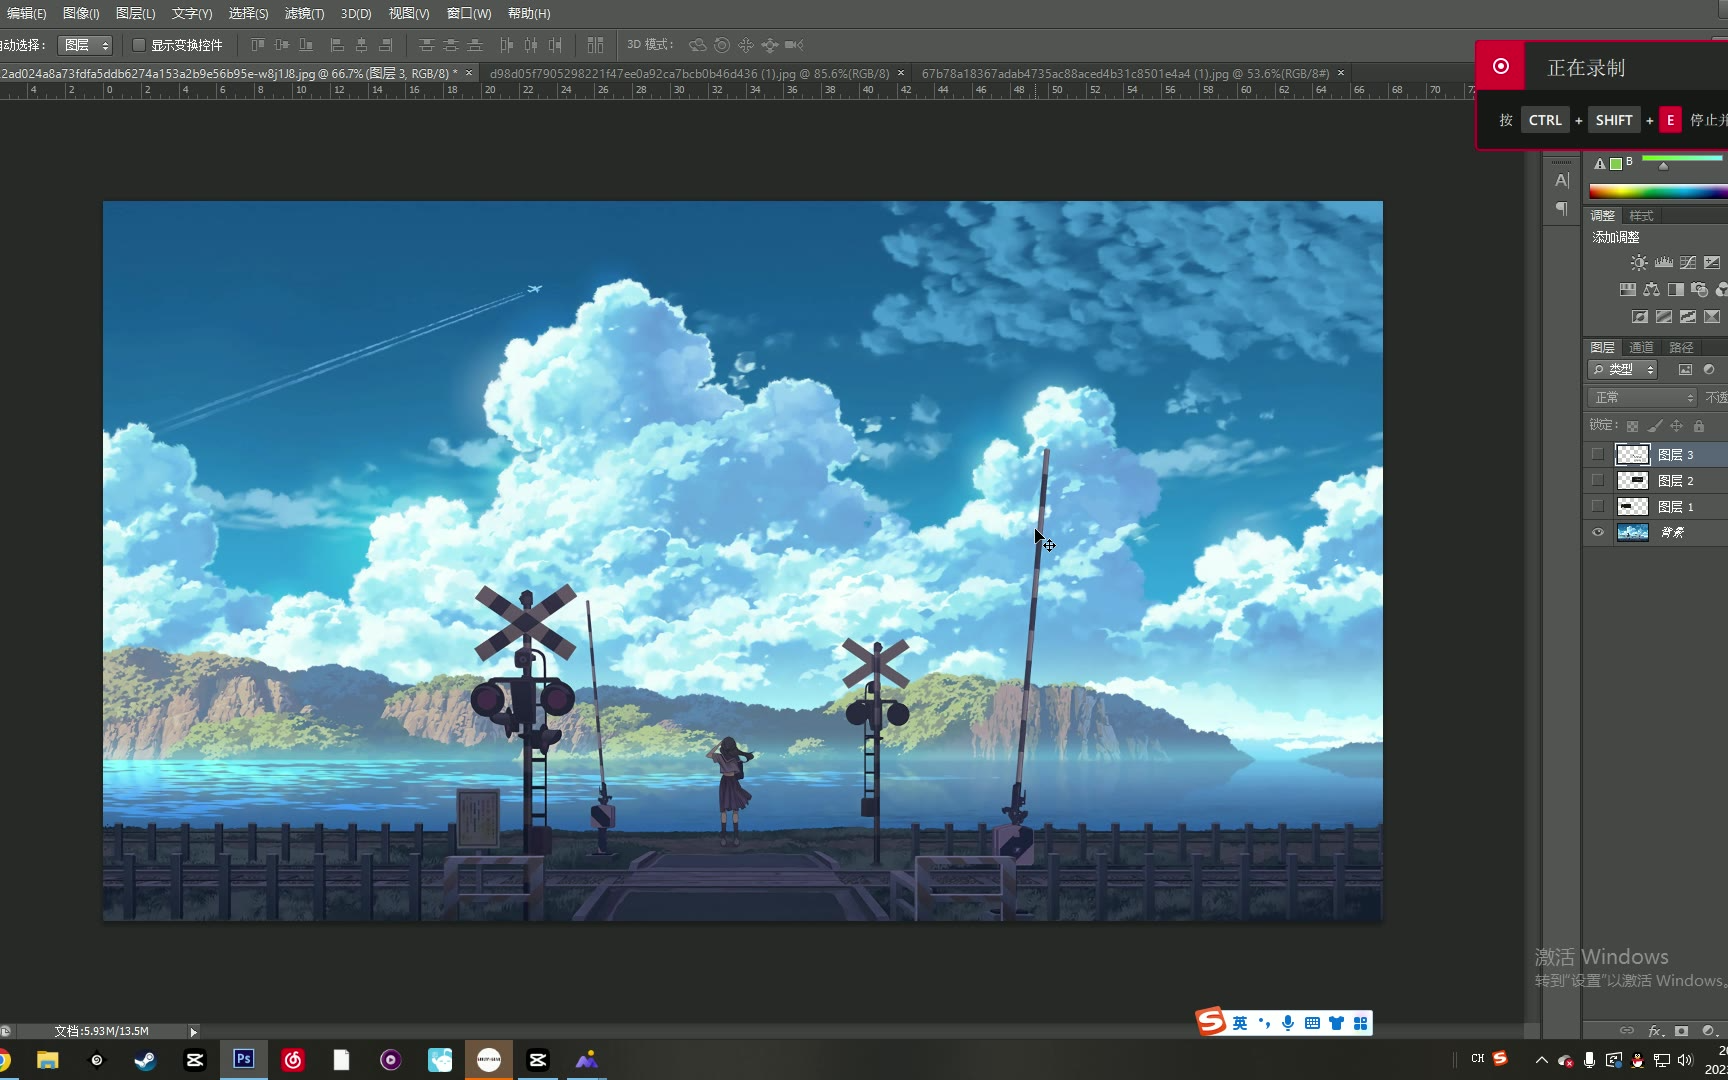Add a Hue/Saturation adjustment

[x=1627, y=290]
